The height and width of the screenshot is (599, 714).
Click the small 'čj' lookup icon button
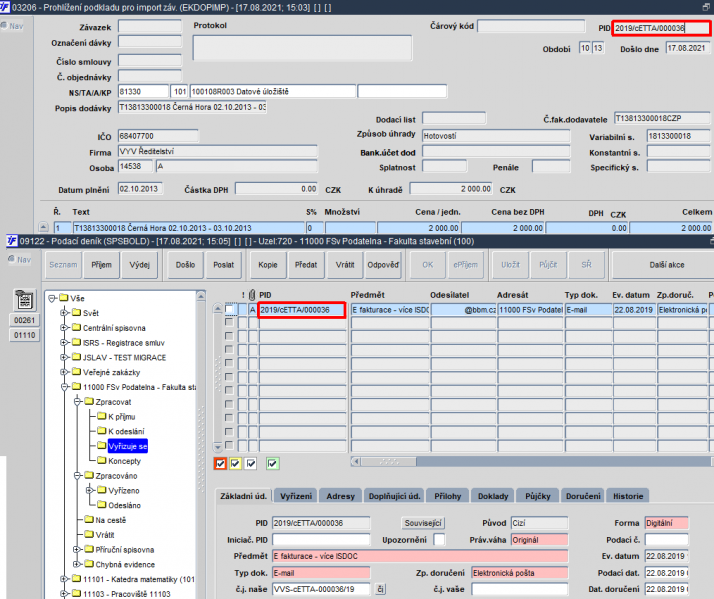(x=380, y=590)
